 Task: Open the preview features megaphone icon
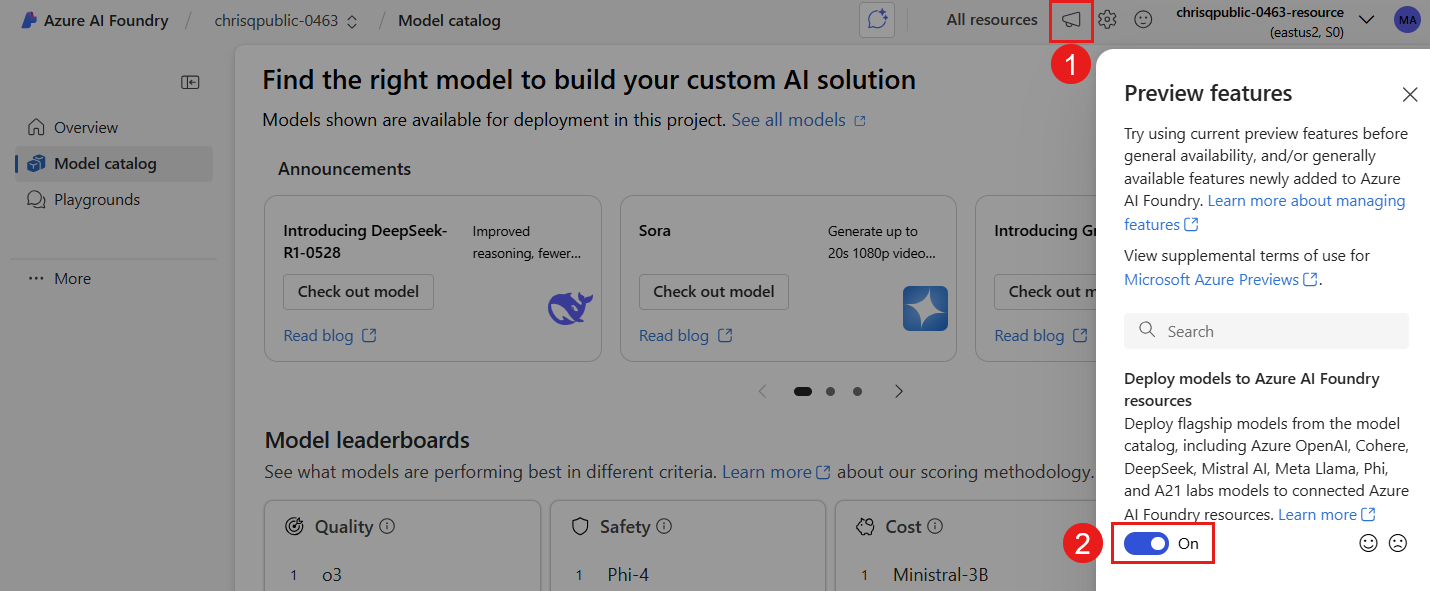(x=1071, y=20)
